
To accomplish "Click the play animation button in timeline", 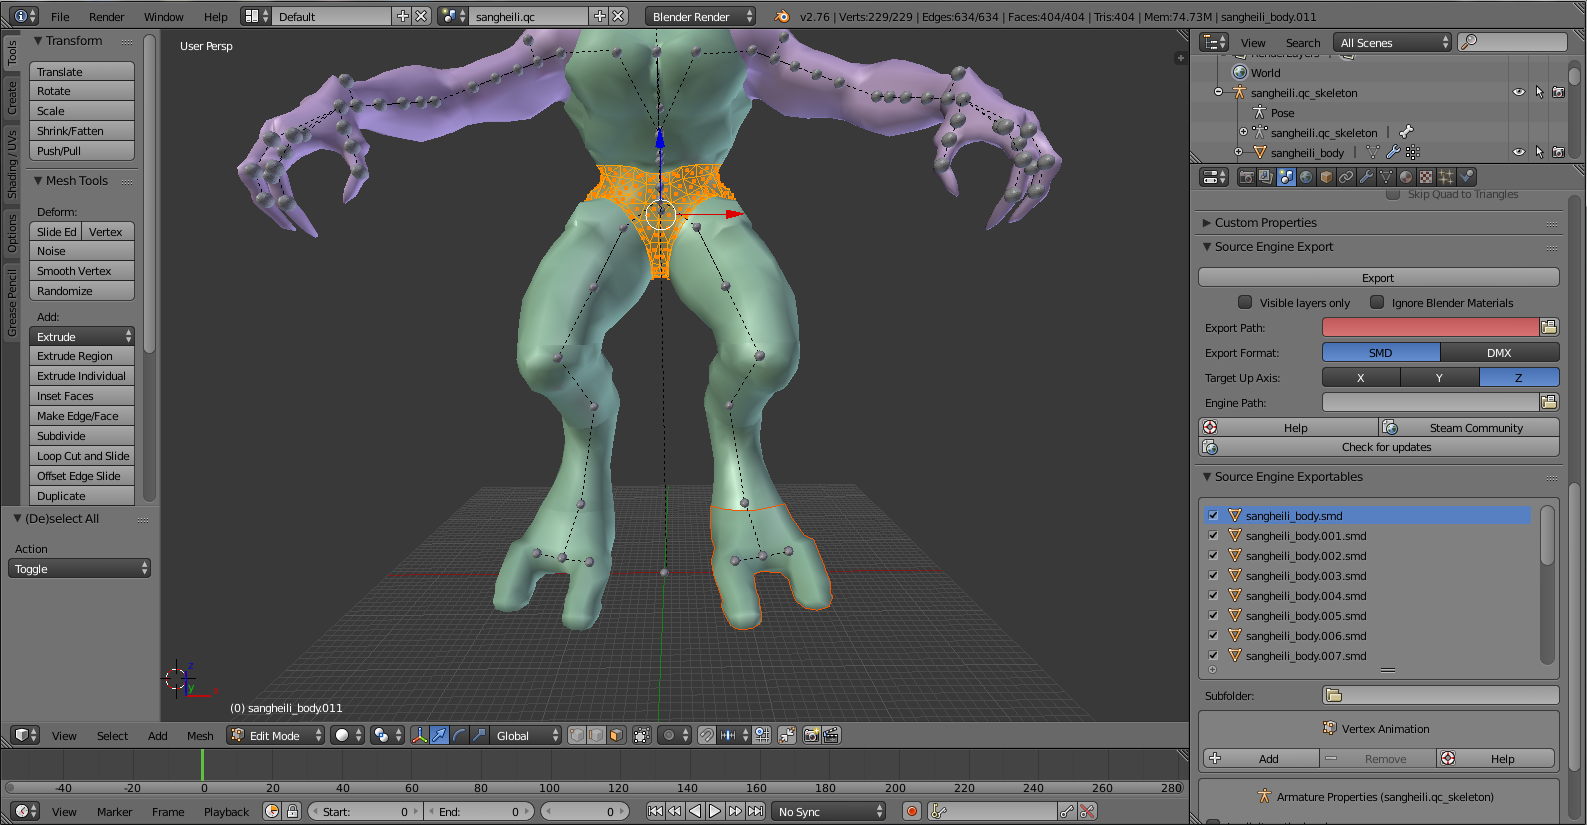I will point(715,811).
